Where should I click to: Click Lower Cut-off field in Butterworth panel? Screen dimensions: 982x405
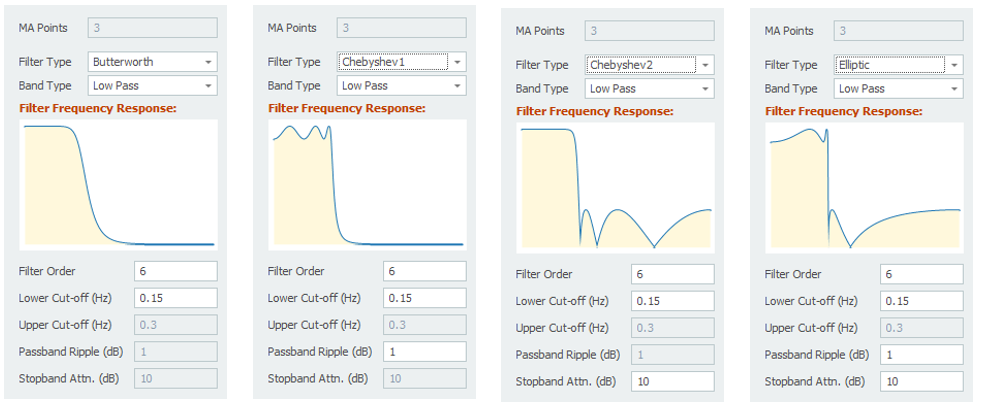coord(175,298)
